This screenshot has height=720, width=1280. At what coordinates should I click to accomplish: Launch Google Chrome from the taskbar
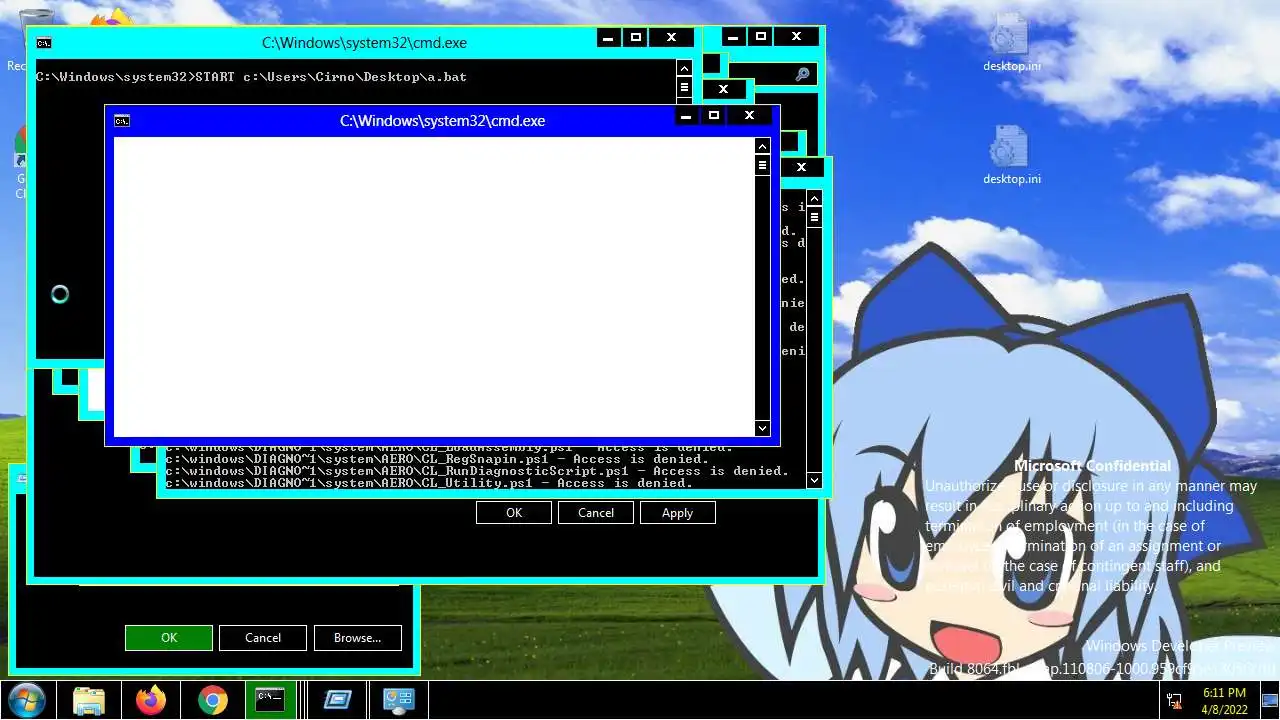coord(213,700)
